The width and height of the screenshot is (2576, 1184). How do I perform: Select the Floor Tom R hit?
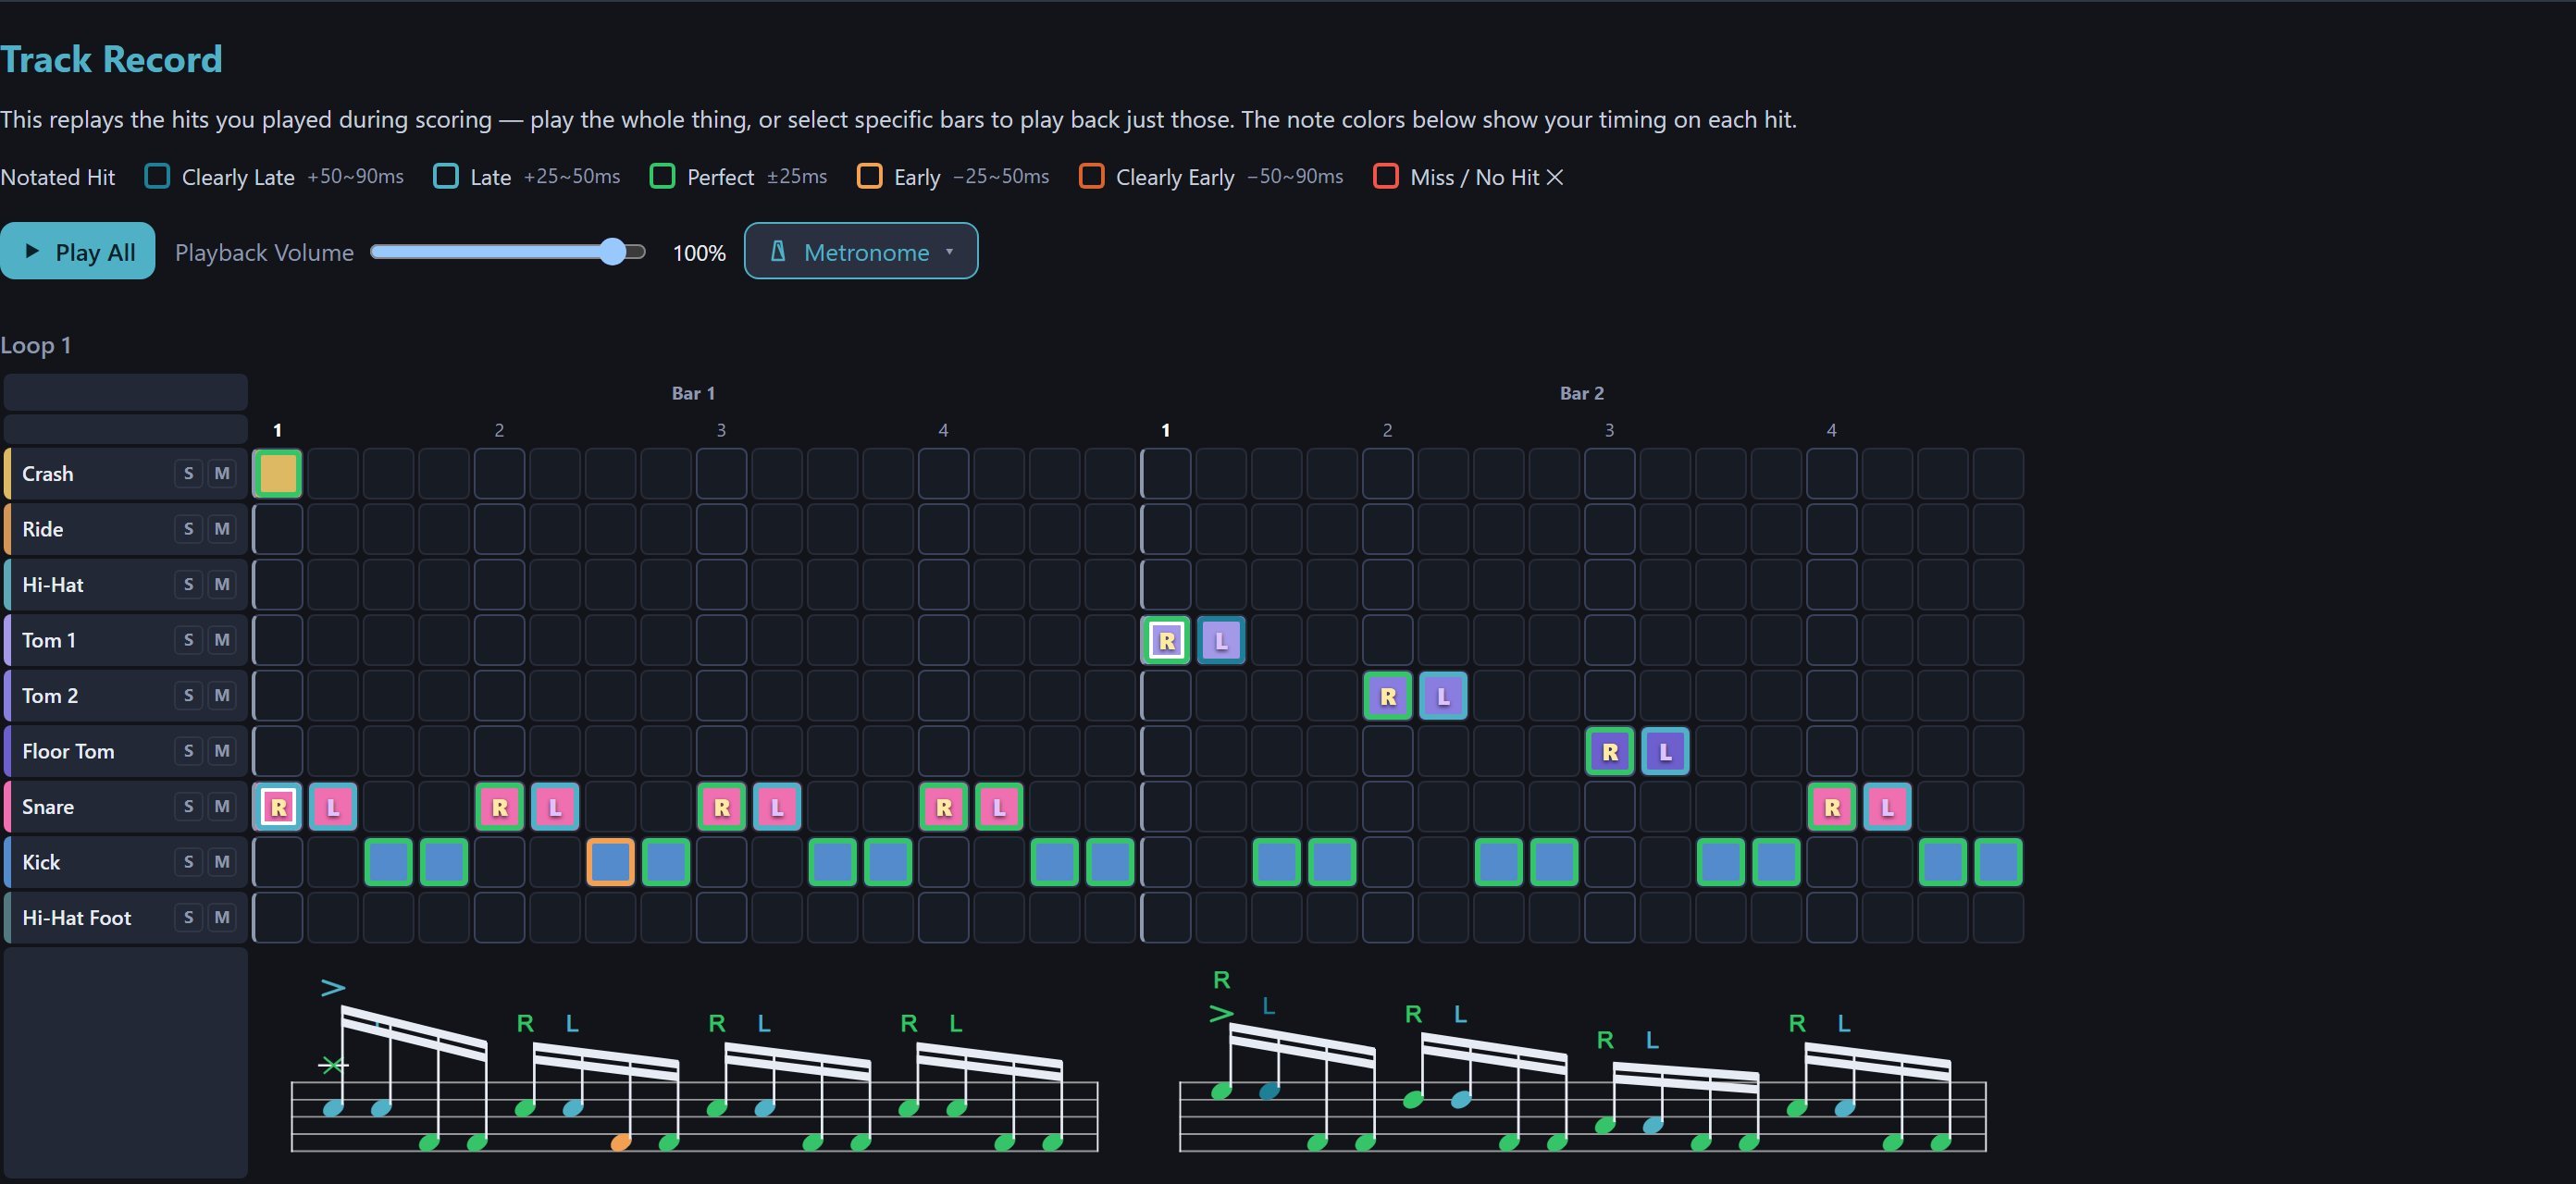tap(1610, 751)
